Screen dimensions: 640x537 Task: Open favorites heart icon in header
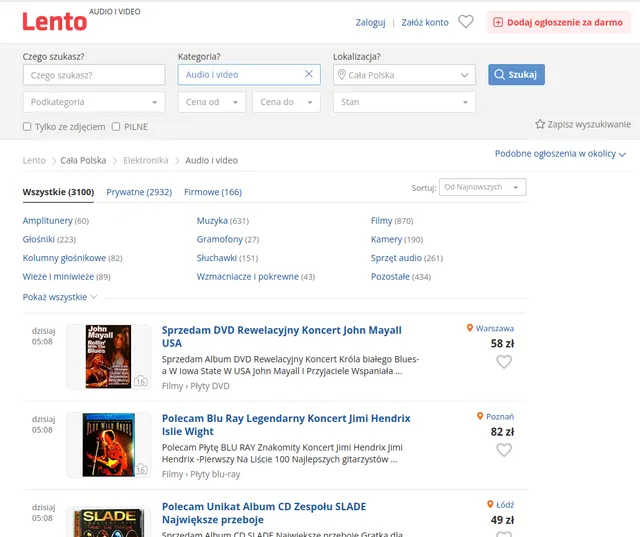coord(466,22)
